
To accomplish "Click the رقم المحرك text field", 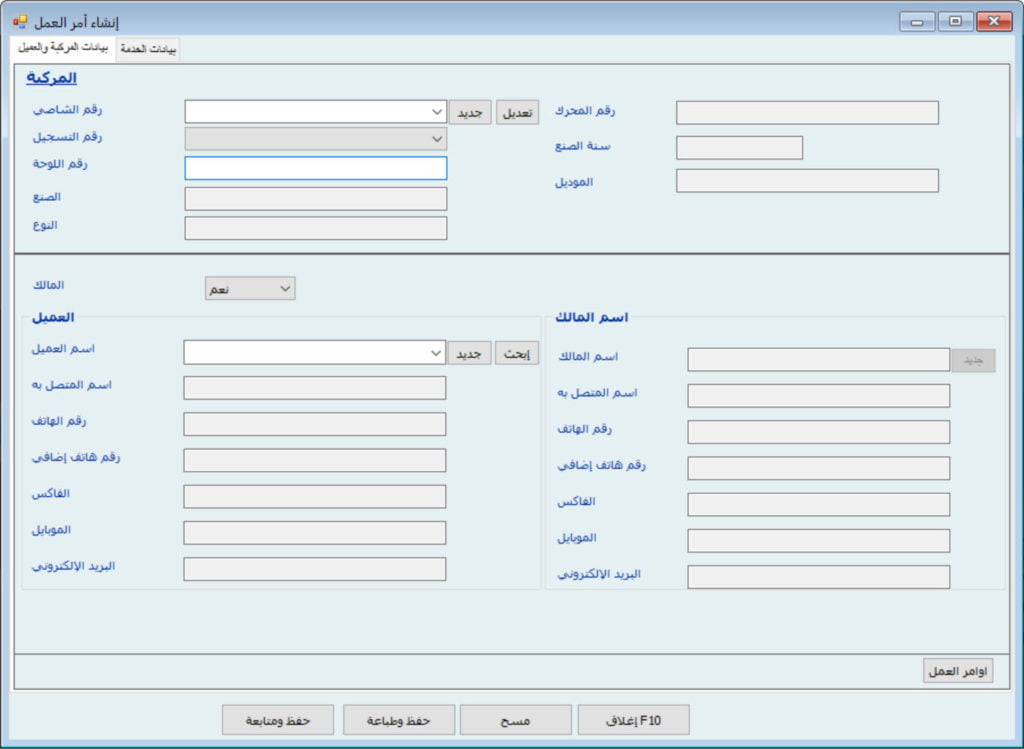I will [x=807, y=113].
